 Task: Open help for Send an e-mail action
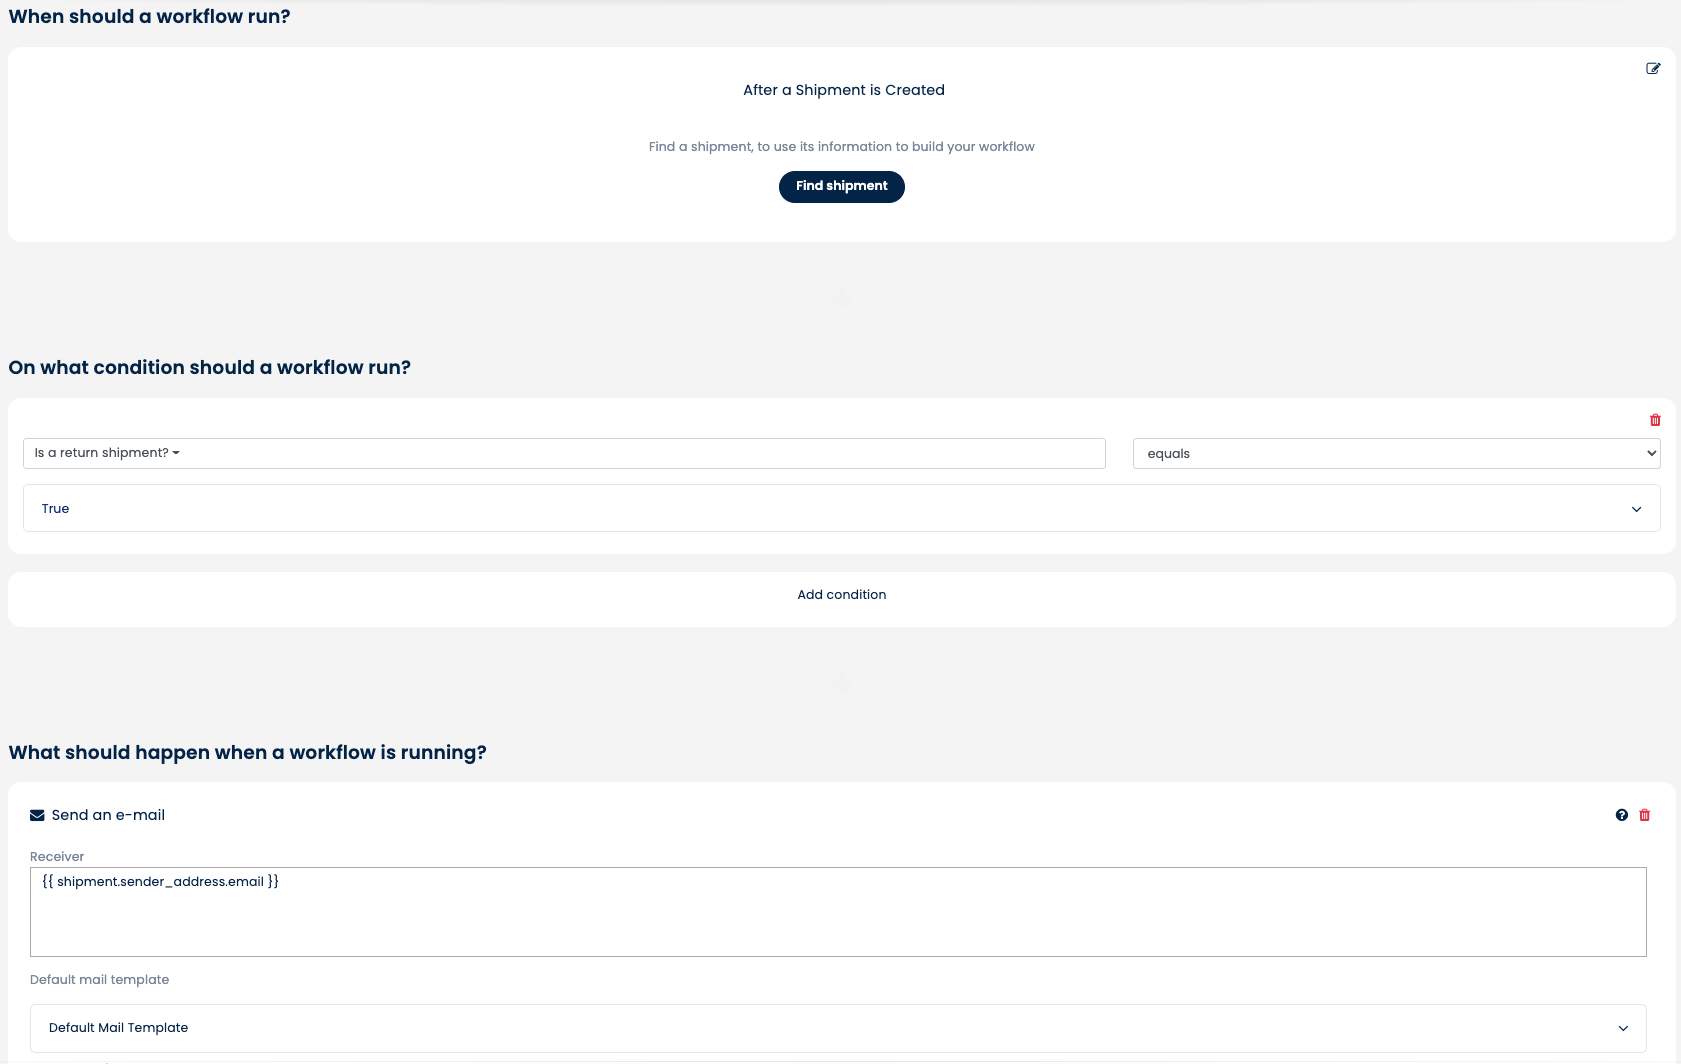click(x=1621, y=815)
